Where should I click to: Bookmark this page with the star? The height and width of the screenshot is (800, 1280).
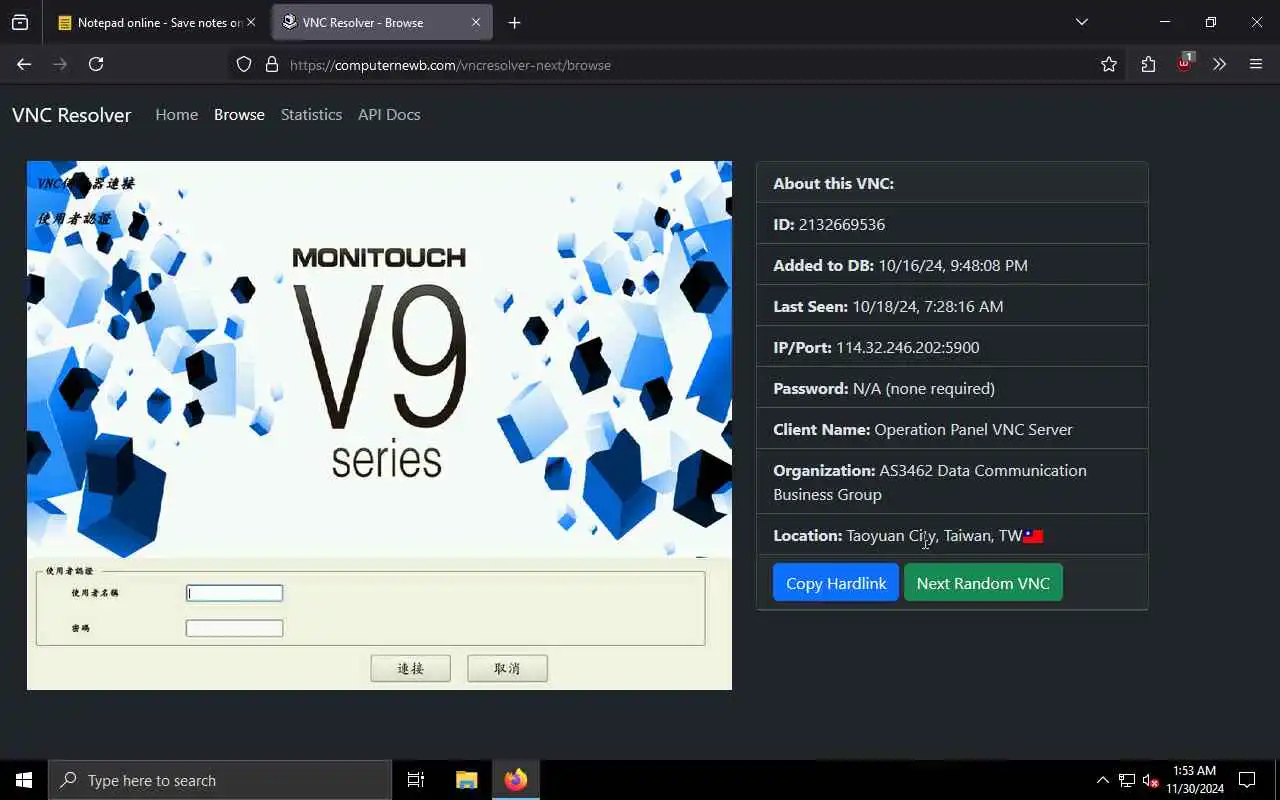pyautogui.click(x=1109, y=64)
